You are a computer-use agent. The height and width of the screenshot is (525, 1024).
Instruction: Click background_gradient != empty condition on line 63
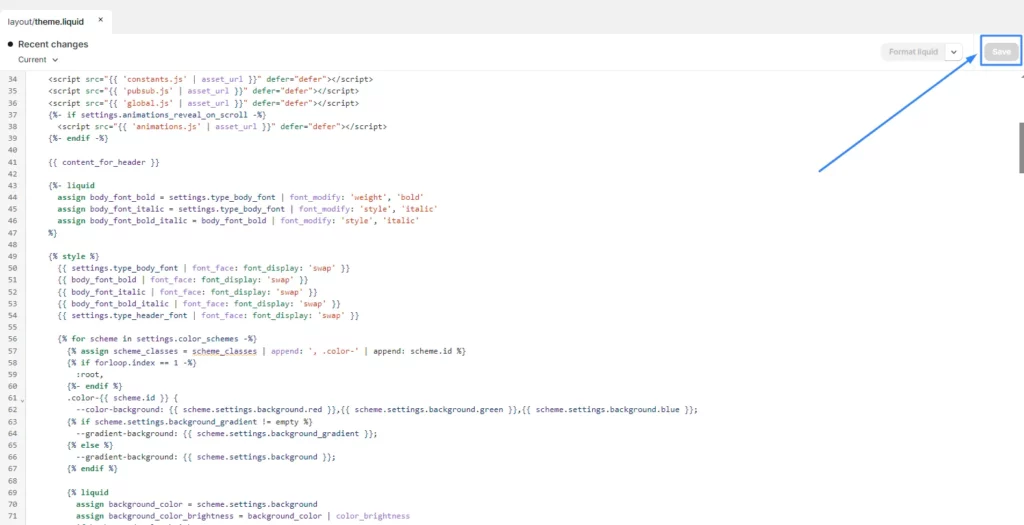[x=197, y=421]
